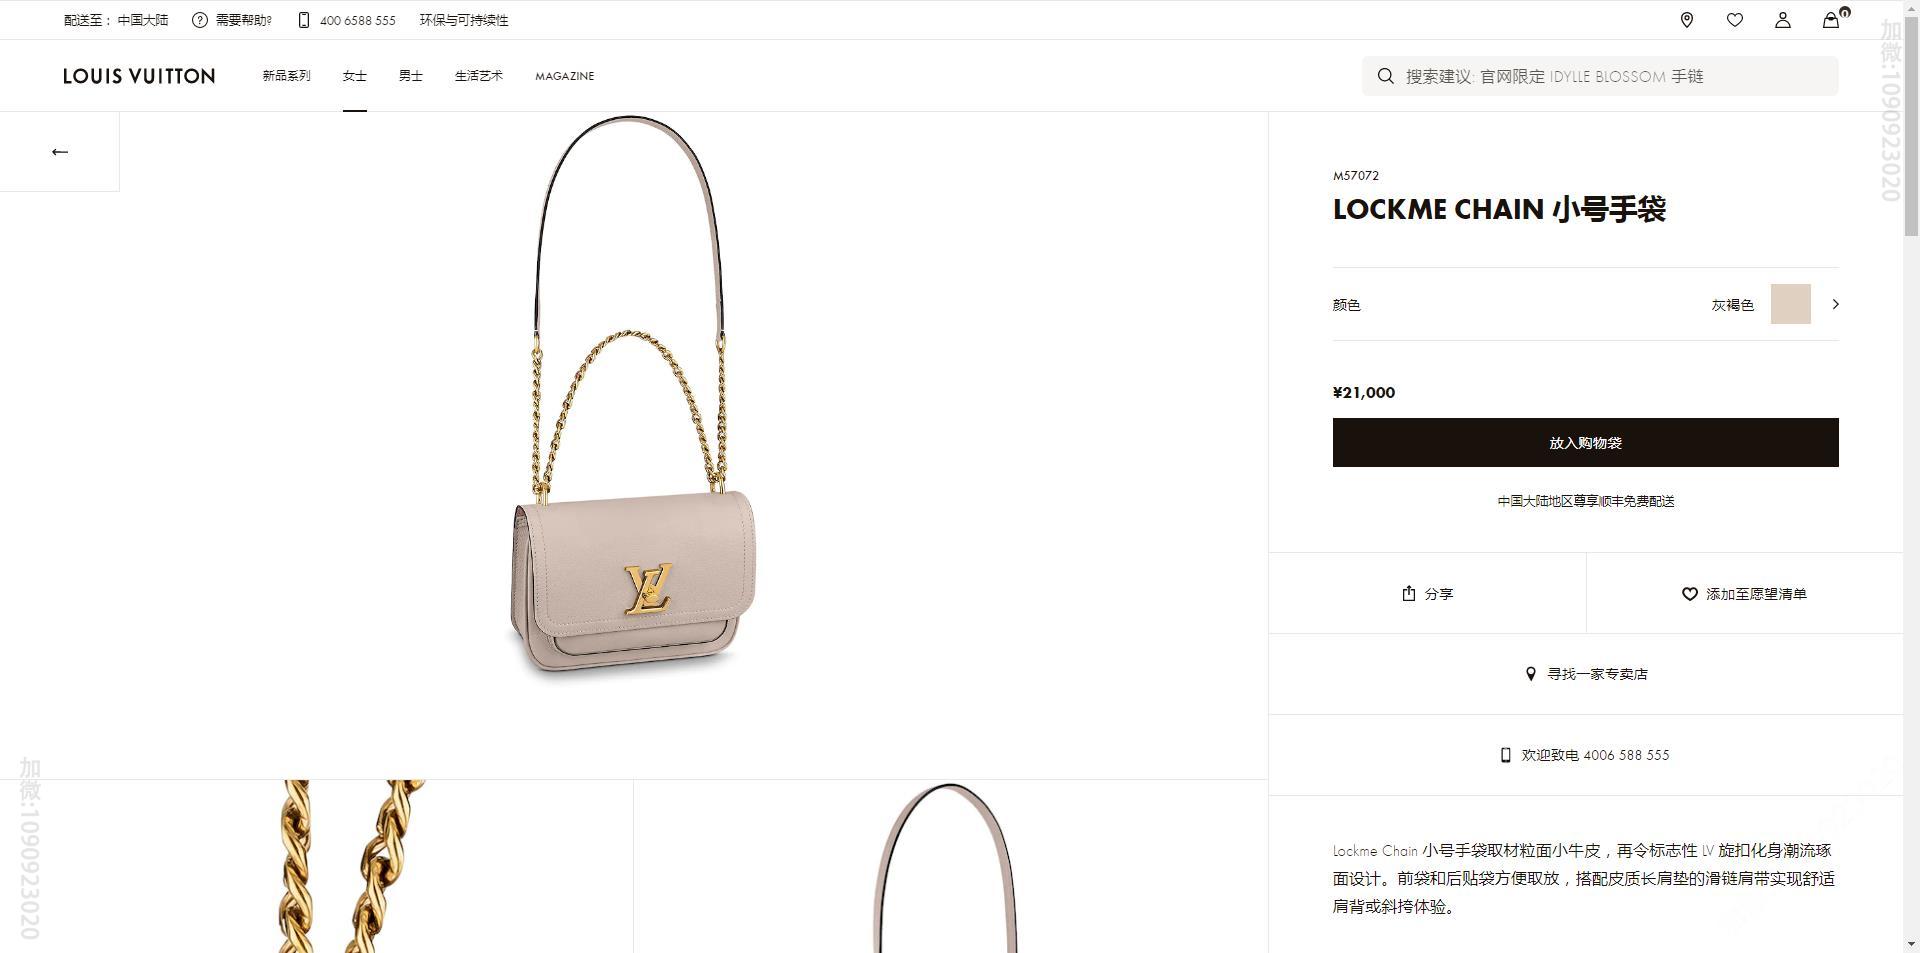Open the wishlist heart icon in header
The height and width of the screenshot is (953, 1920).
[x=1735, y=20]
